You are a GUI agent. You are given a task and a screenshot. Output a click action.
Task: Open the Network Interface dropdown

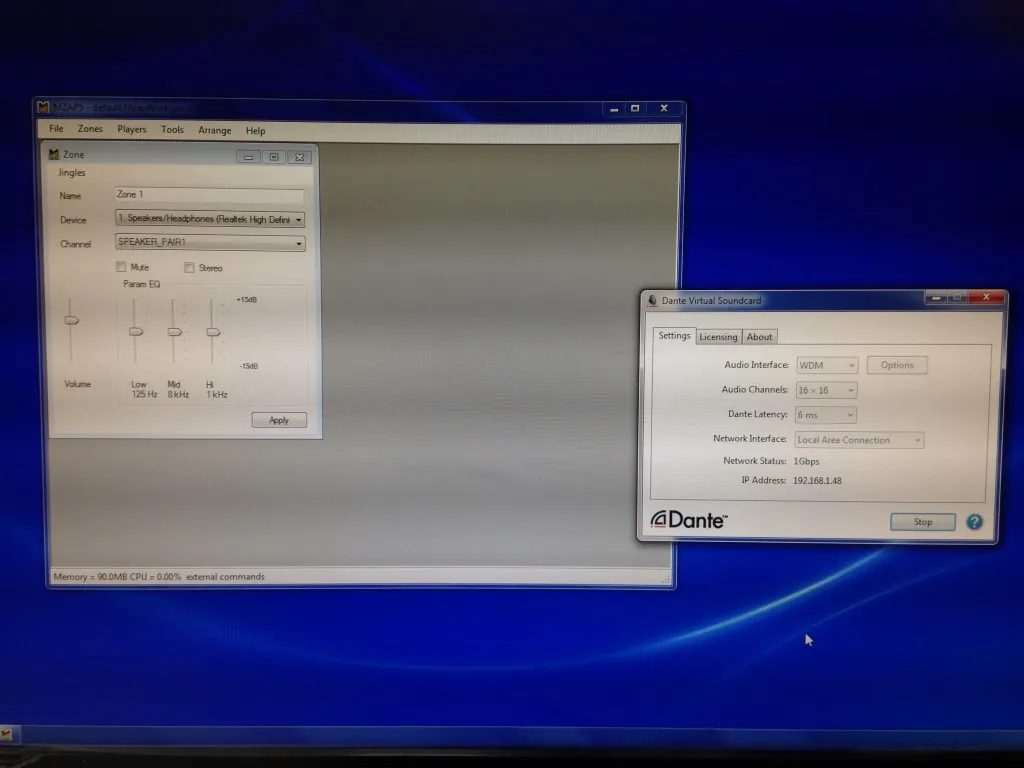859,440
